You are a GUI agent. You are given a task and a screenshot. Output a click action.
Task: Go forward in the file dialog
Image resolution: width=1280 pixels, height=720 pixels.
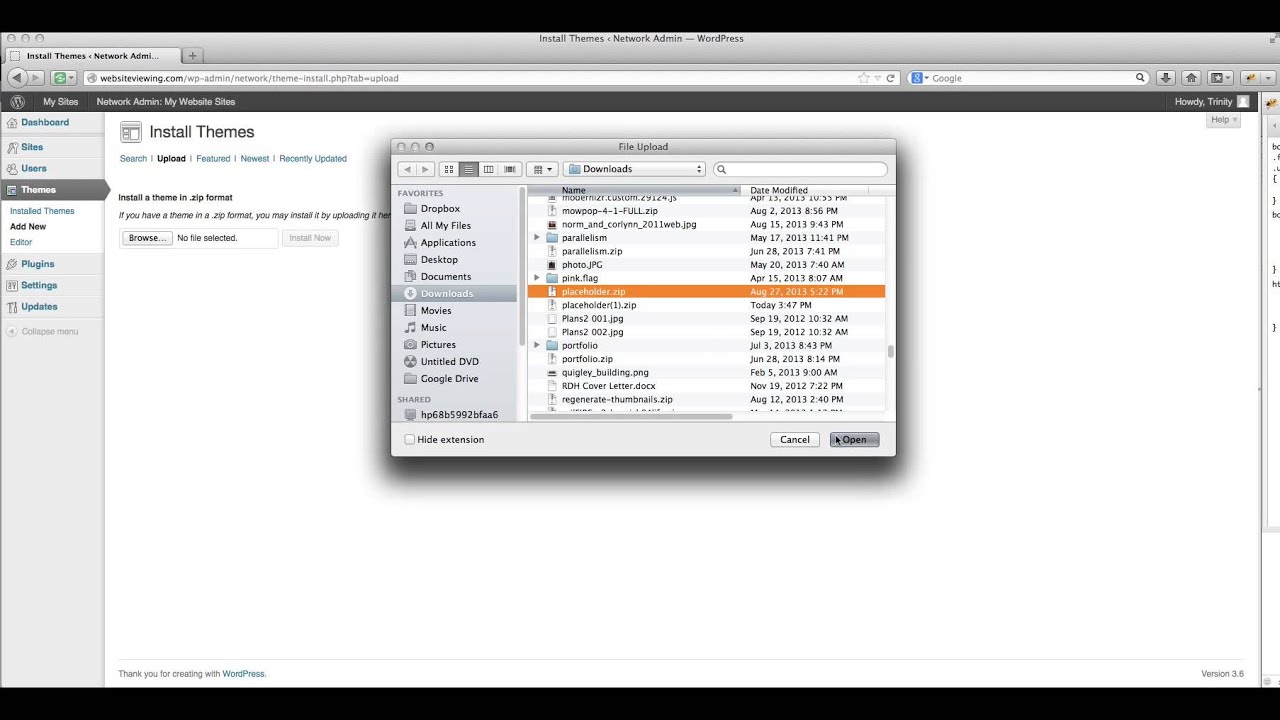[x=424, y=169]
